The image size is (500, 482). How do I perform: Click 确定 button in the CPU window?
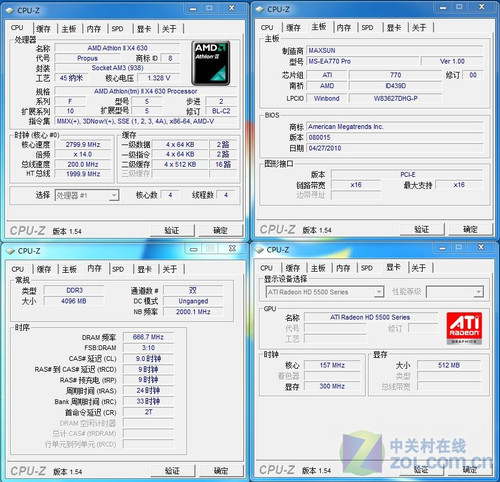[x=220, y=230]
